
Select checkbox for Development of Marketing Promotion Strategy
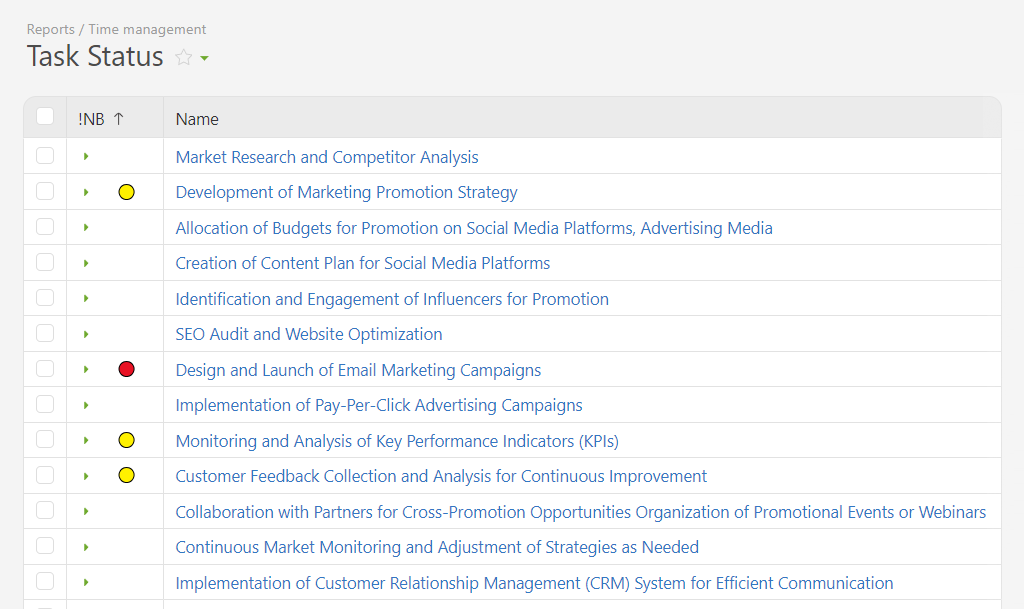click(45, 191)
